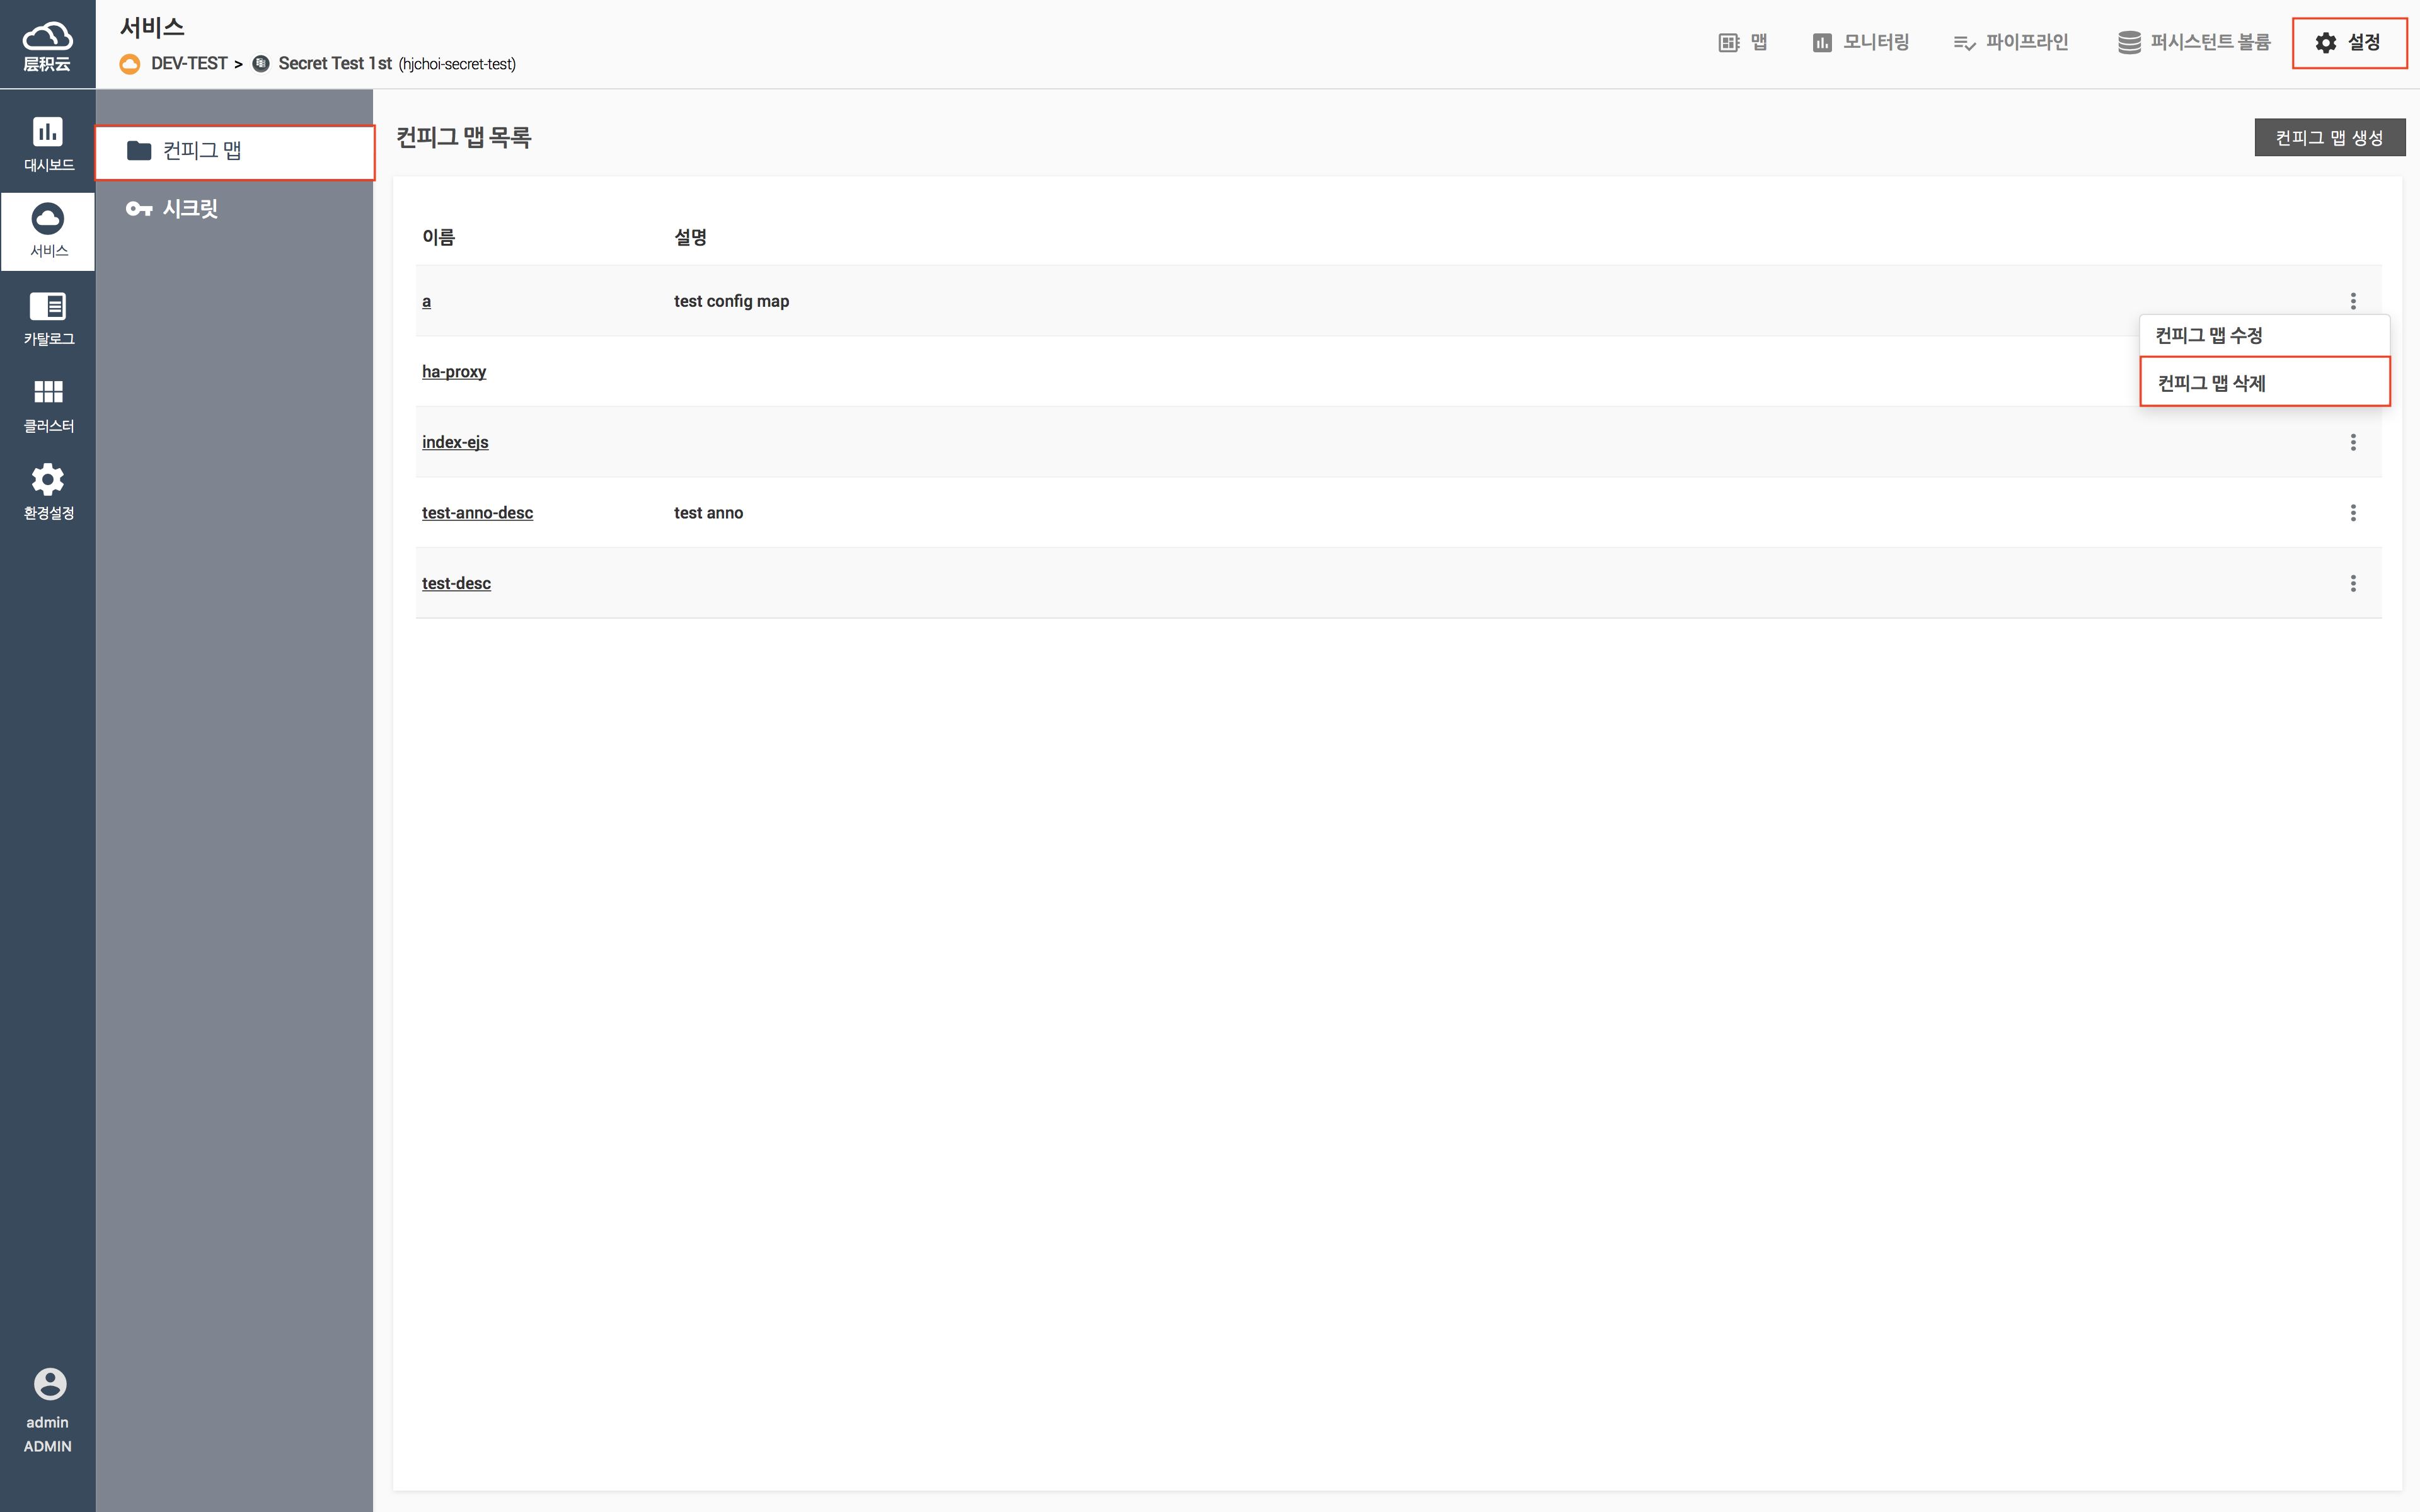Viewport: 2420px width, 1512px height.
Task: Click the 컨피그 맵 목록 heading
Action: coord(463,137)
